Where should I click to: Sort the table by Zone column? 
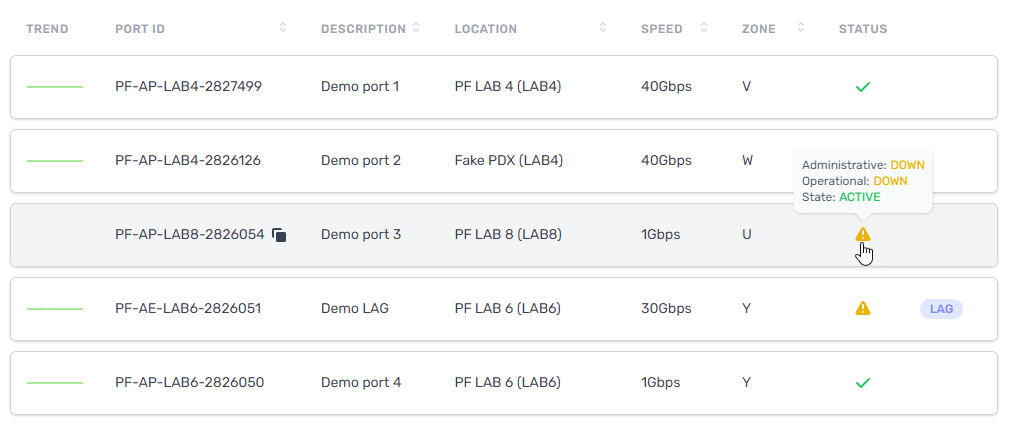coord(801,28)
